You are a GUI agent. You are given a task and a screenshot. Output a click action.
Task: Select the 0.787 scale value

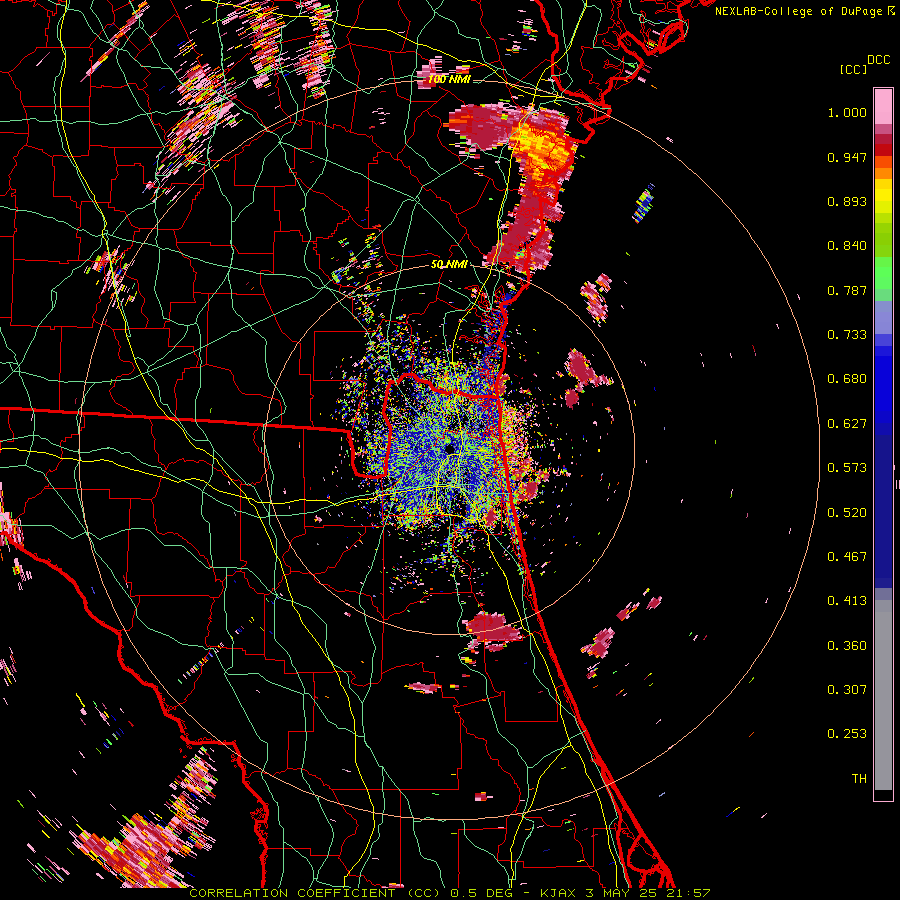pyautogui.click(x=847, y=290)
